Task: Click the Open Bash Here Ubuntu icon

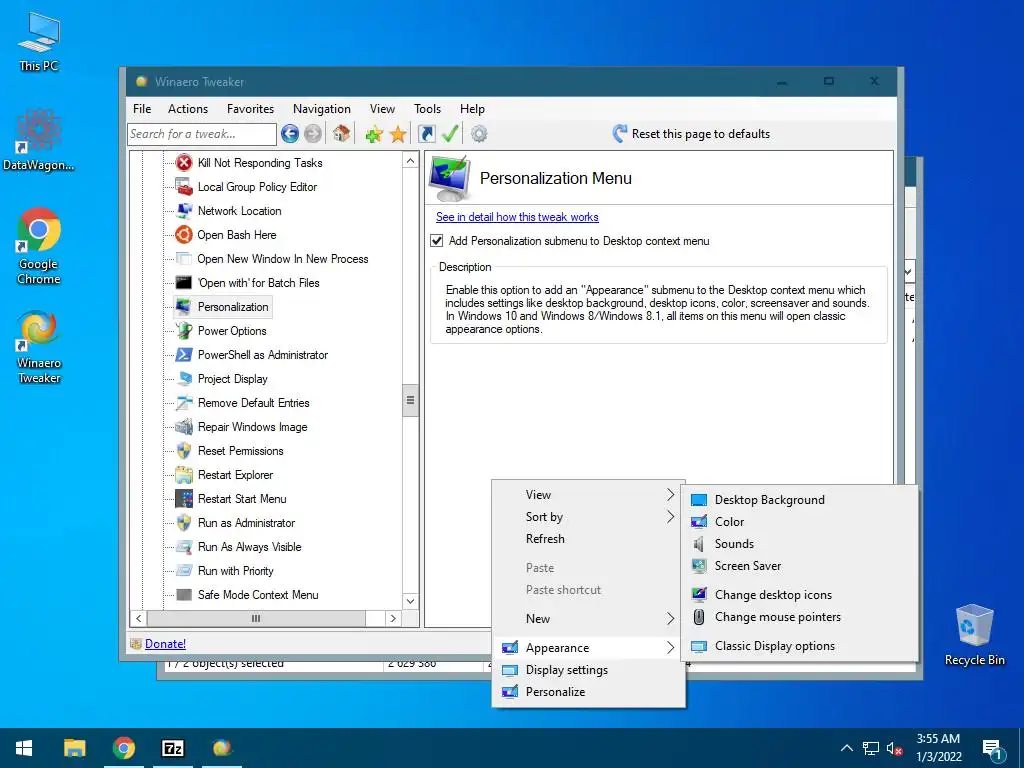Action: [x=184, y=234]
